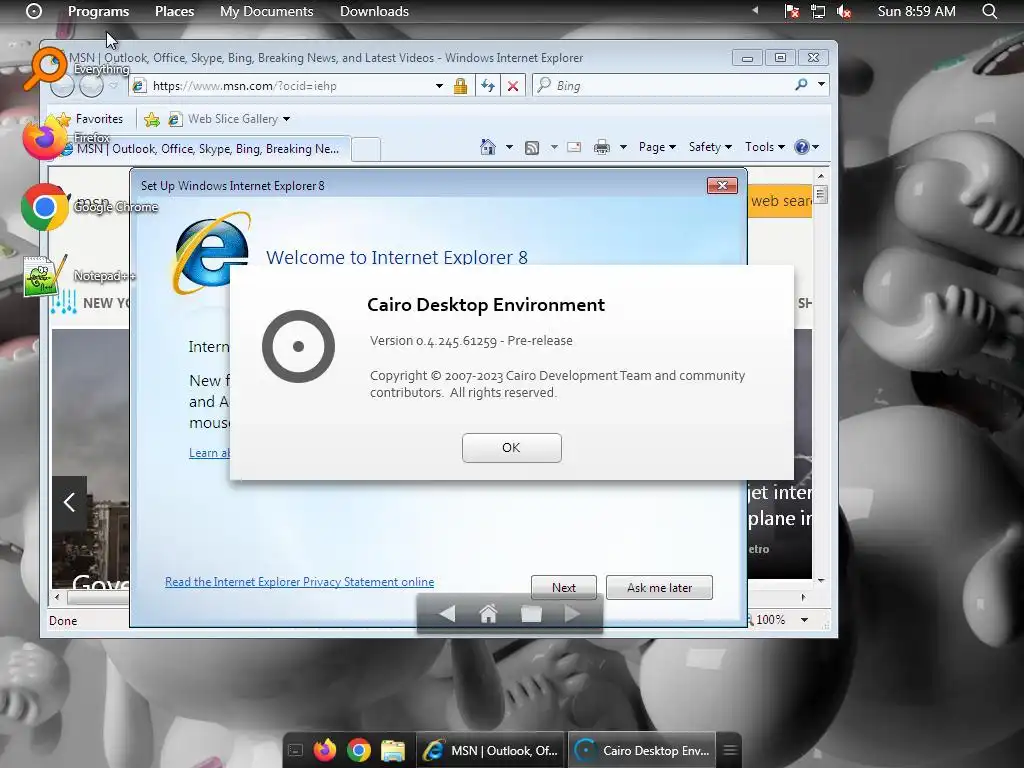Viewport: 1024px width, 768px height.
Task: Open the Notepad++ desktop shortcut
Action: tap(44, 276)
